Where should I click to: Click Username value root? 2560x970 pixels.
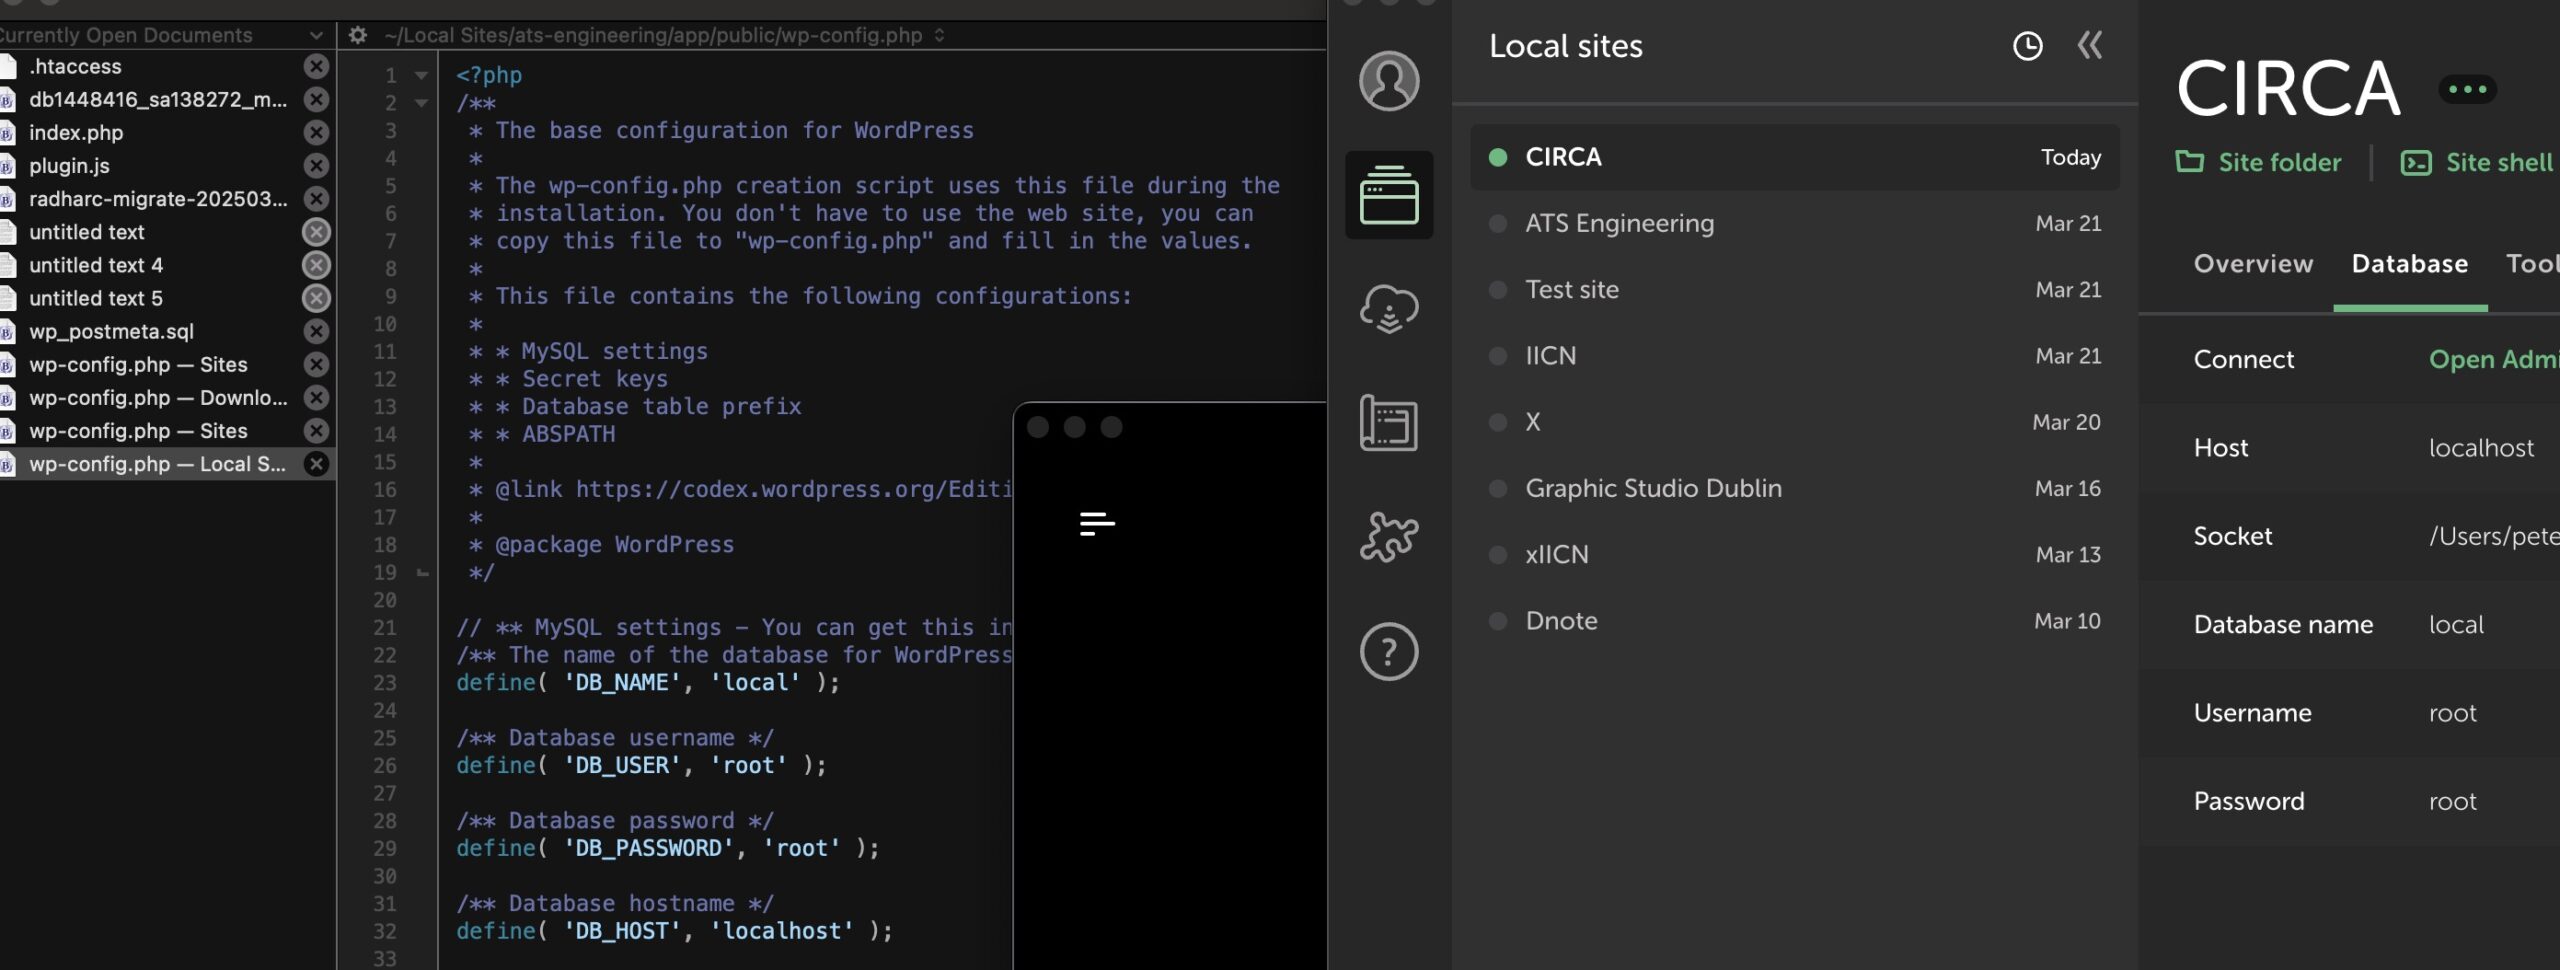2453,713
